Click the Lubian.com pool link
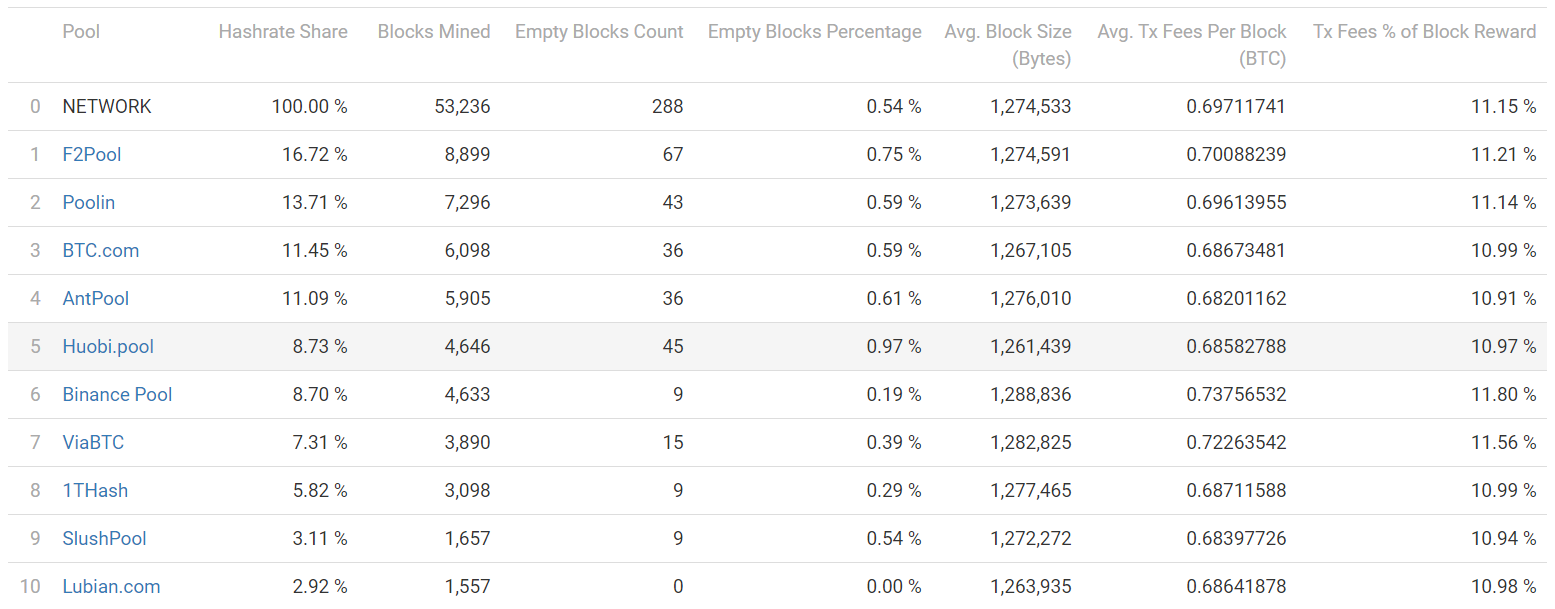This screenshot has height=609, width=1555. (111, 586)
